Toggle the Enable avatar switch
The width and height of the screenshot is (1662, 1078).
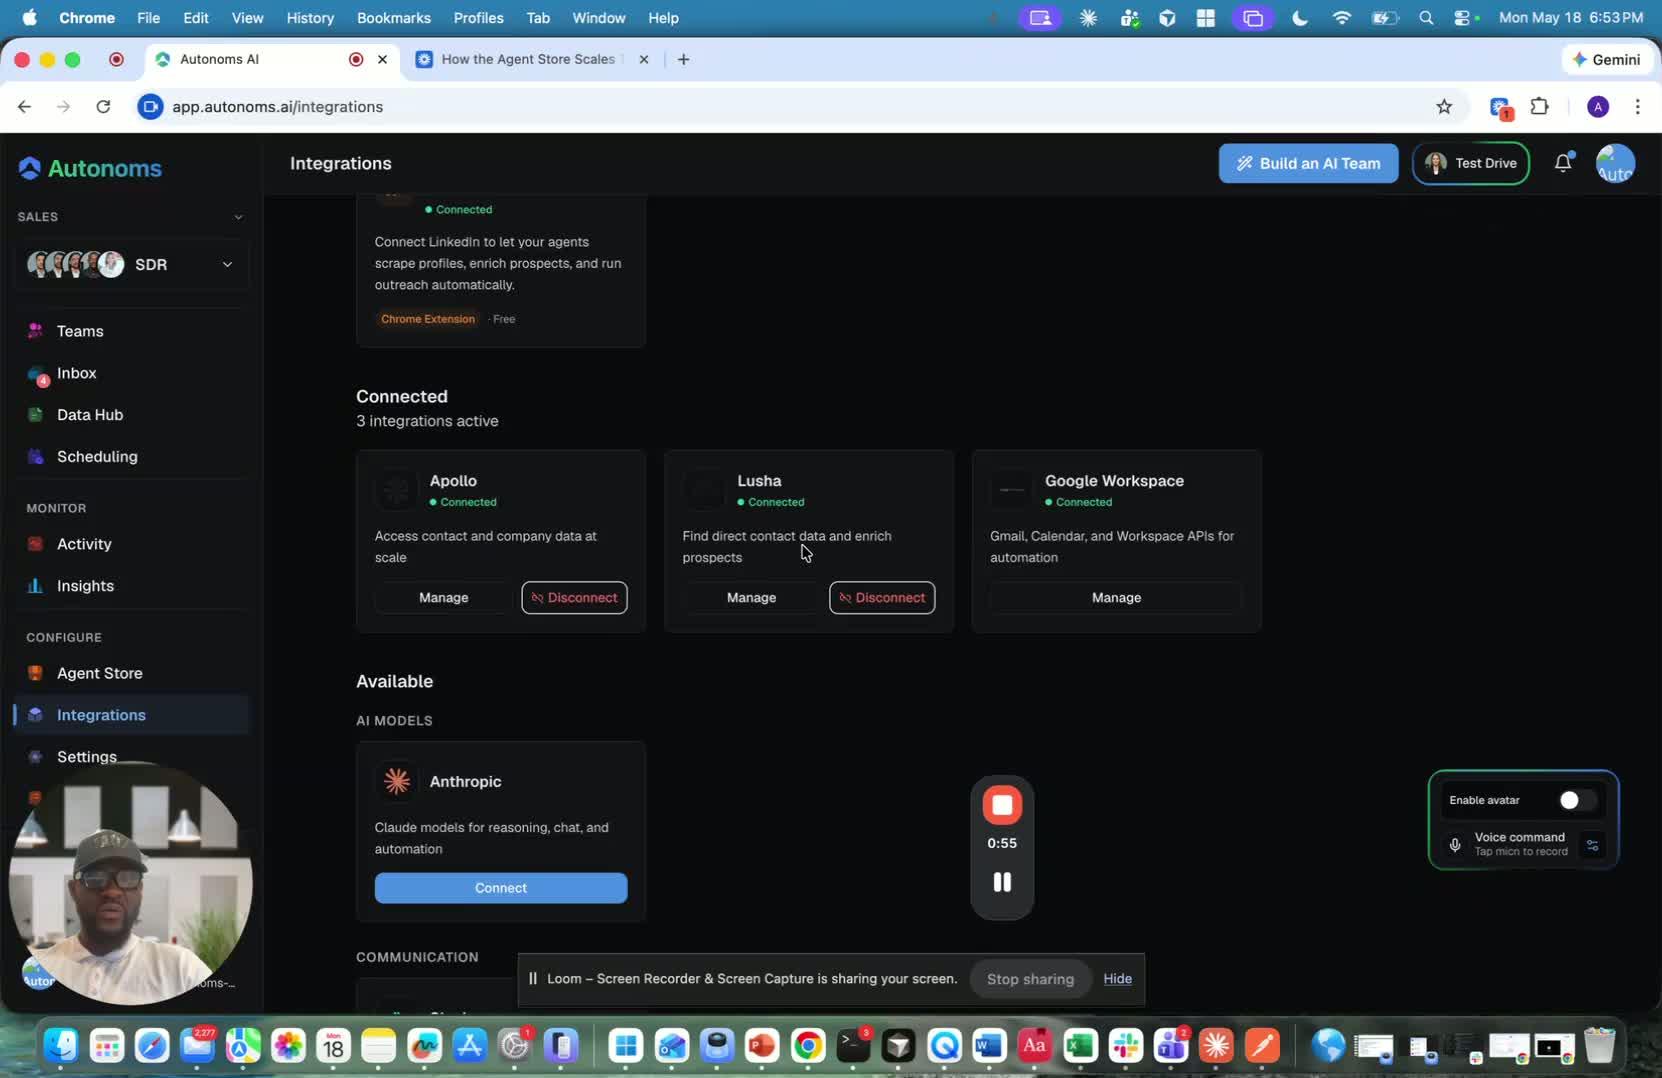[1577, 800]
